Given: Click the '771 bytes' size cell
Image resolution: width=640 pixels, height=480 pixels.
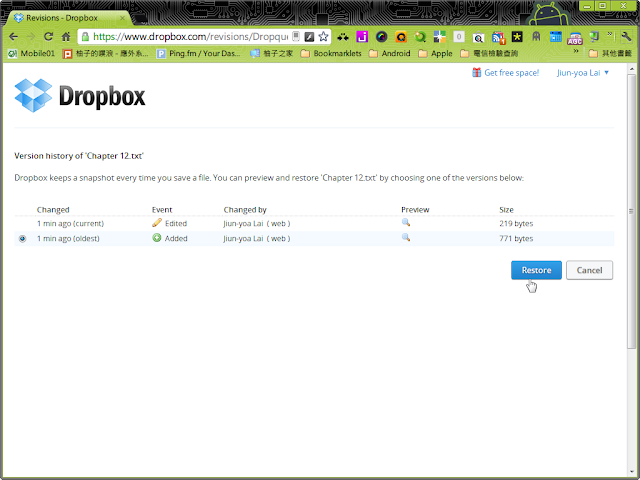Looking at the screenshot, I should point(516,238).
